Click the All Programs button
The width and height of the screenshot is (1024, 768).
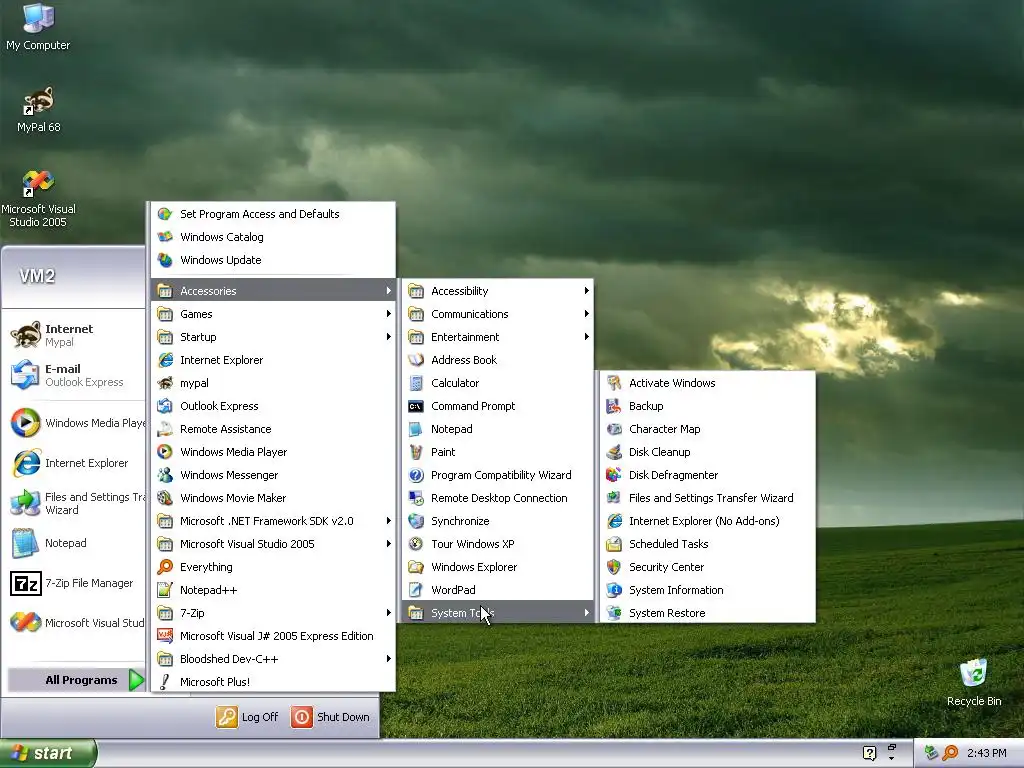(76, 680)
